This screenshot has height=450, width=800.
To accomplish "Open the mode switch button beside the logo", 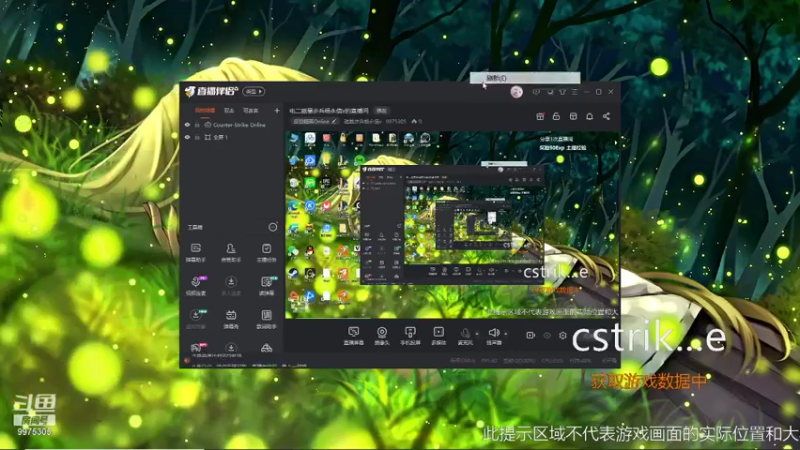I will pos(254,91).
